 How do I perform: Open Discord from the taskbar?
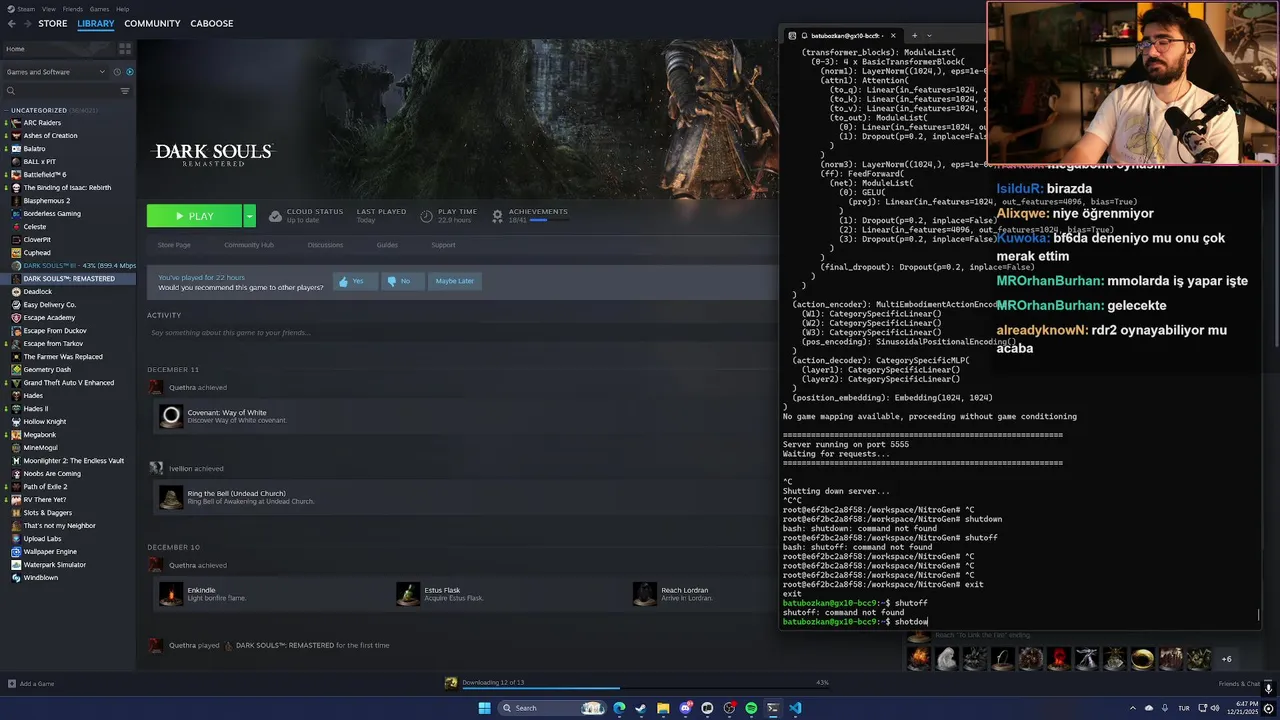coord(685,708)
